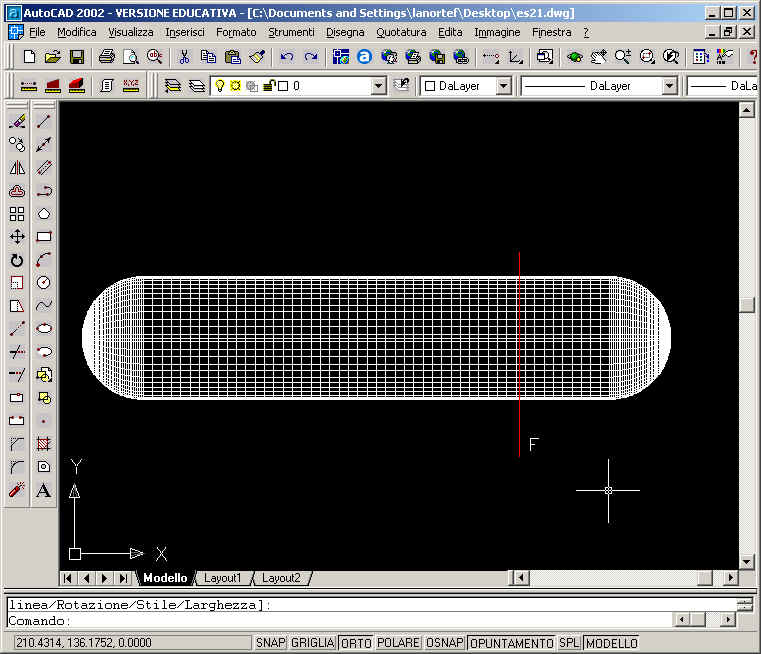Image resolution: width=761 pixels, height=654 pixels.
Task: Open the Help question mark menu
Action: pos(586,32)
